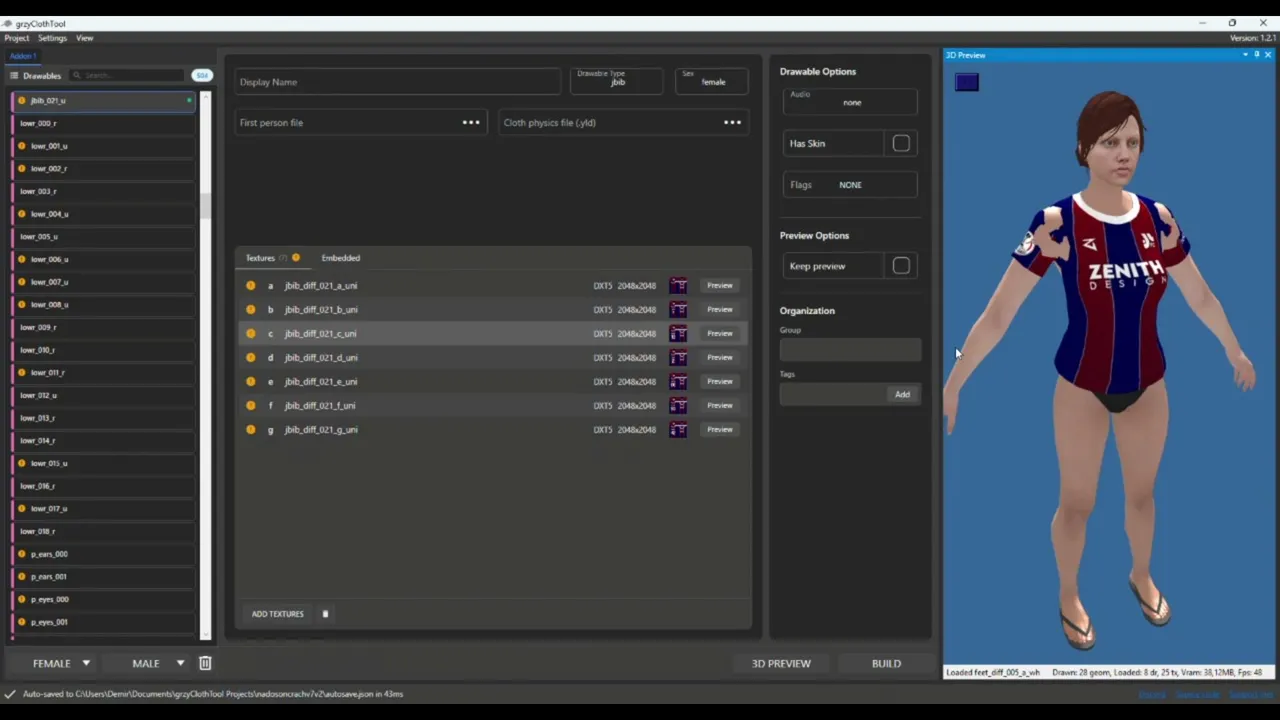Click the ADD TEXTURES button
Image resolution: width=1280 pixels, height=720 pixels.
click(x=278, y=614)
